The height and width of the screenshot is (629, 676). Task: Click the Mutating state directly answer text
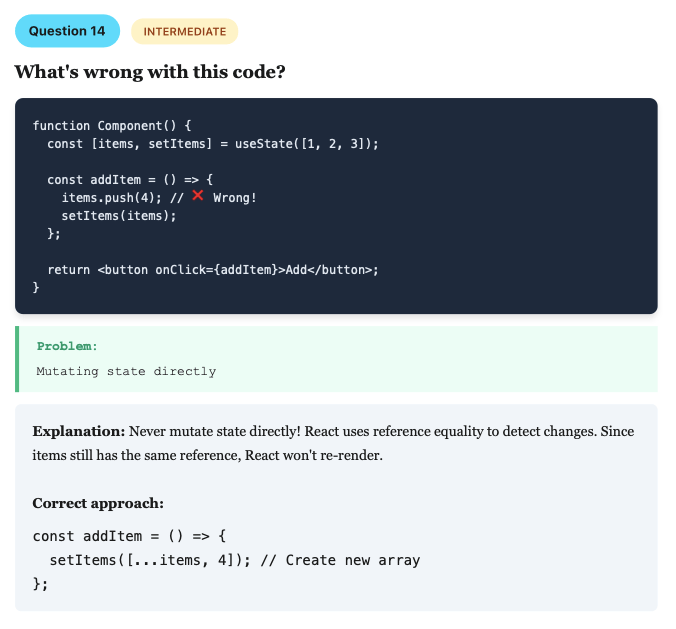[x=126, y=371]
